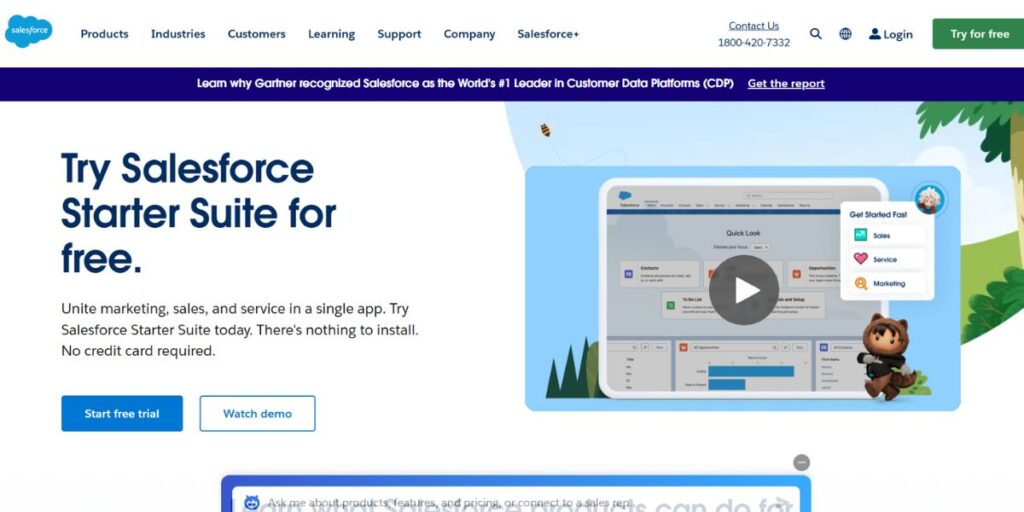Open the Company menu
1024x512 pixels.
pyautogui.click(x=469, y=34)
